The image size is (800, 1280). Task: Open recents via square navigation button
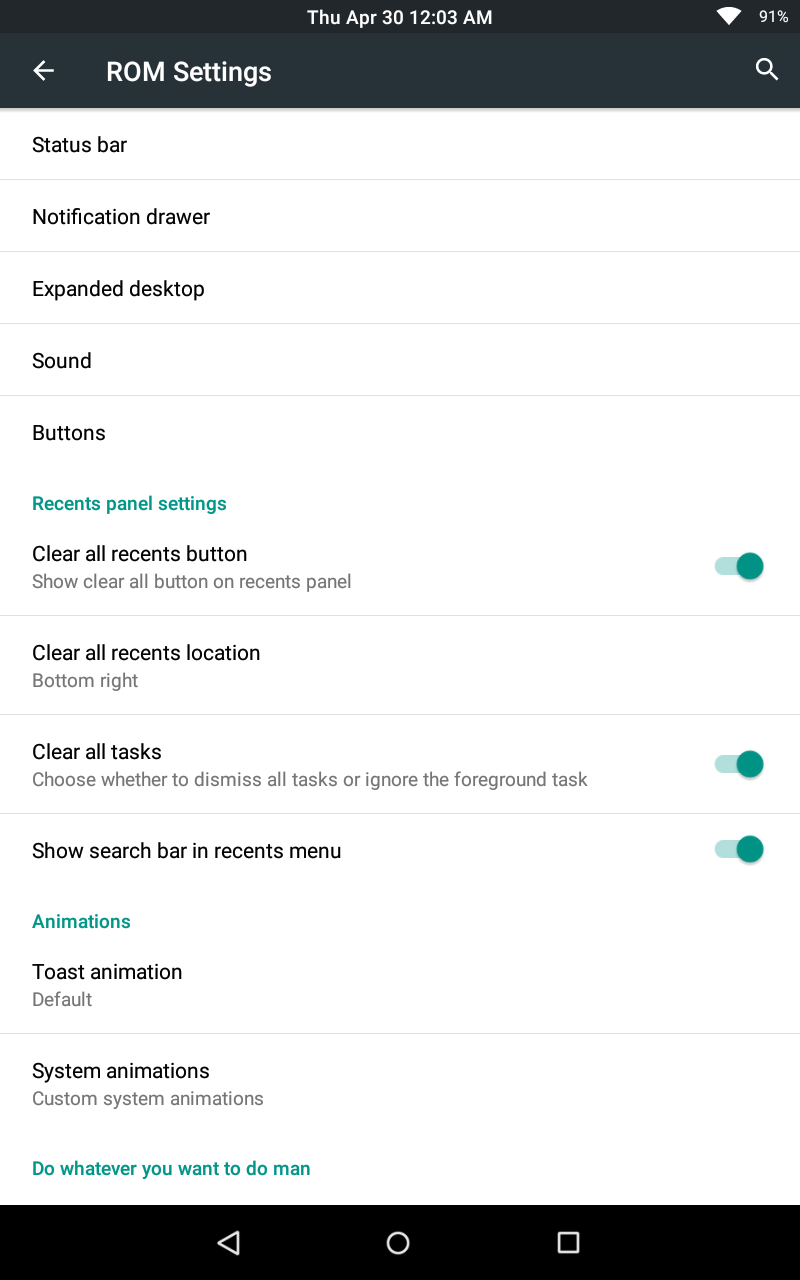(568, 1242)
